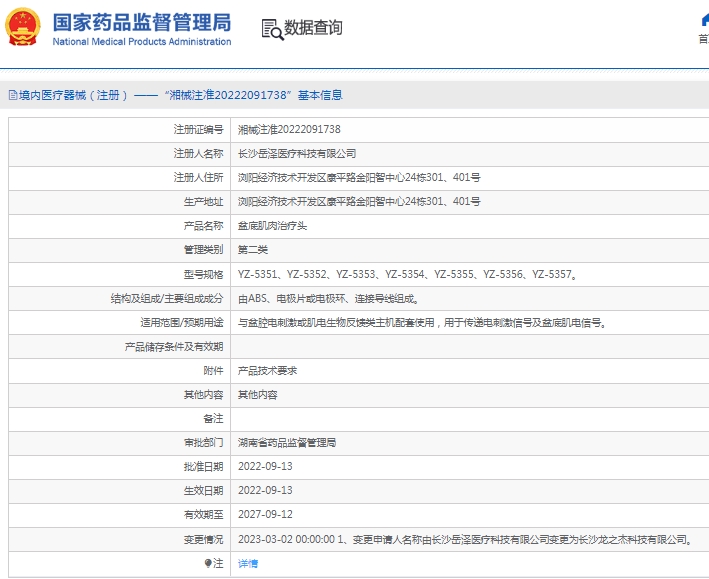Click the national emblem logo
The width and height of the screenshot is (709, 579).
click(23, 27)
